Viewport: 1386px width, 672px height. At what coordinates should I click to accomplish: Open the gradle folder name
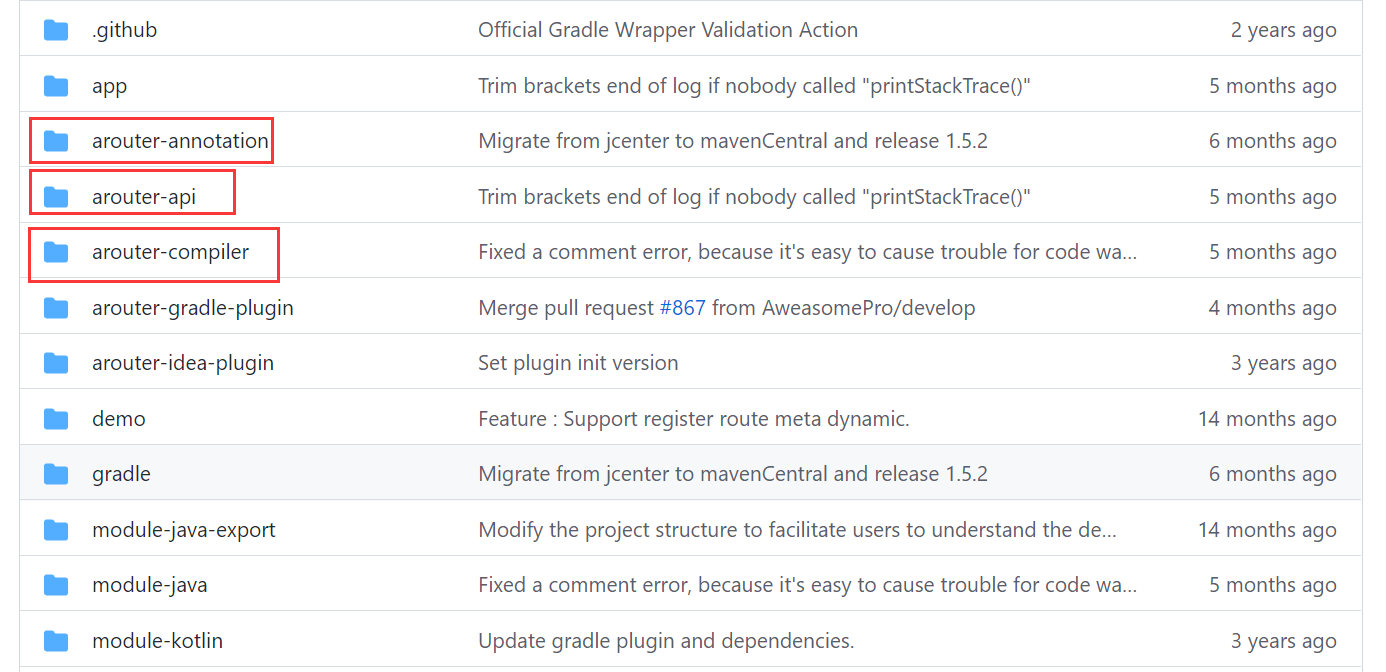(121, 474)
